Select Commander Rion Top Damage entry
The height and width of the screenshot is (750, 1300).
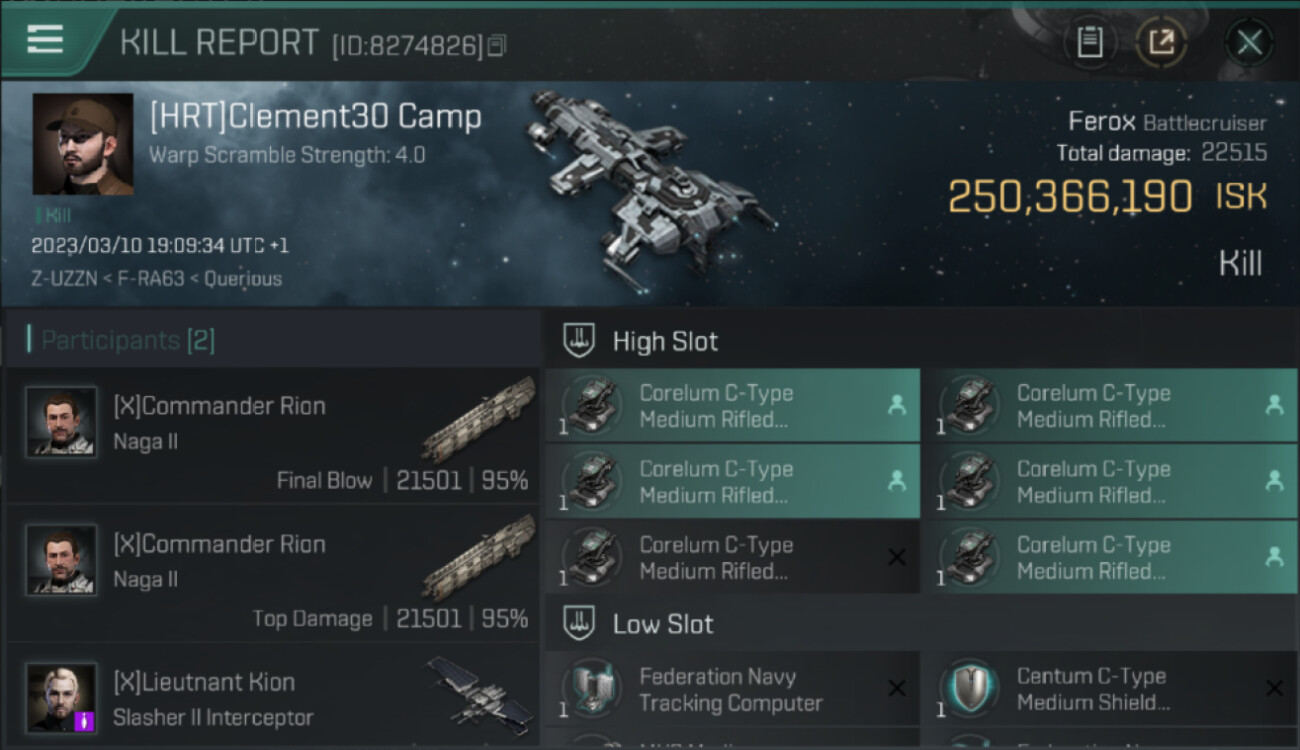272,574
